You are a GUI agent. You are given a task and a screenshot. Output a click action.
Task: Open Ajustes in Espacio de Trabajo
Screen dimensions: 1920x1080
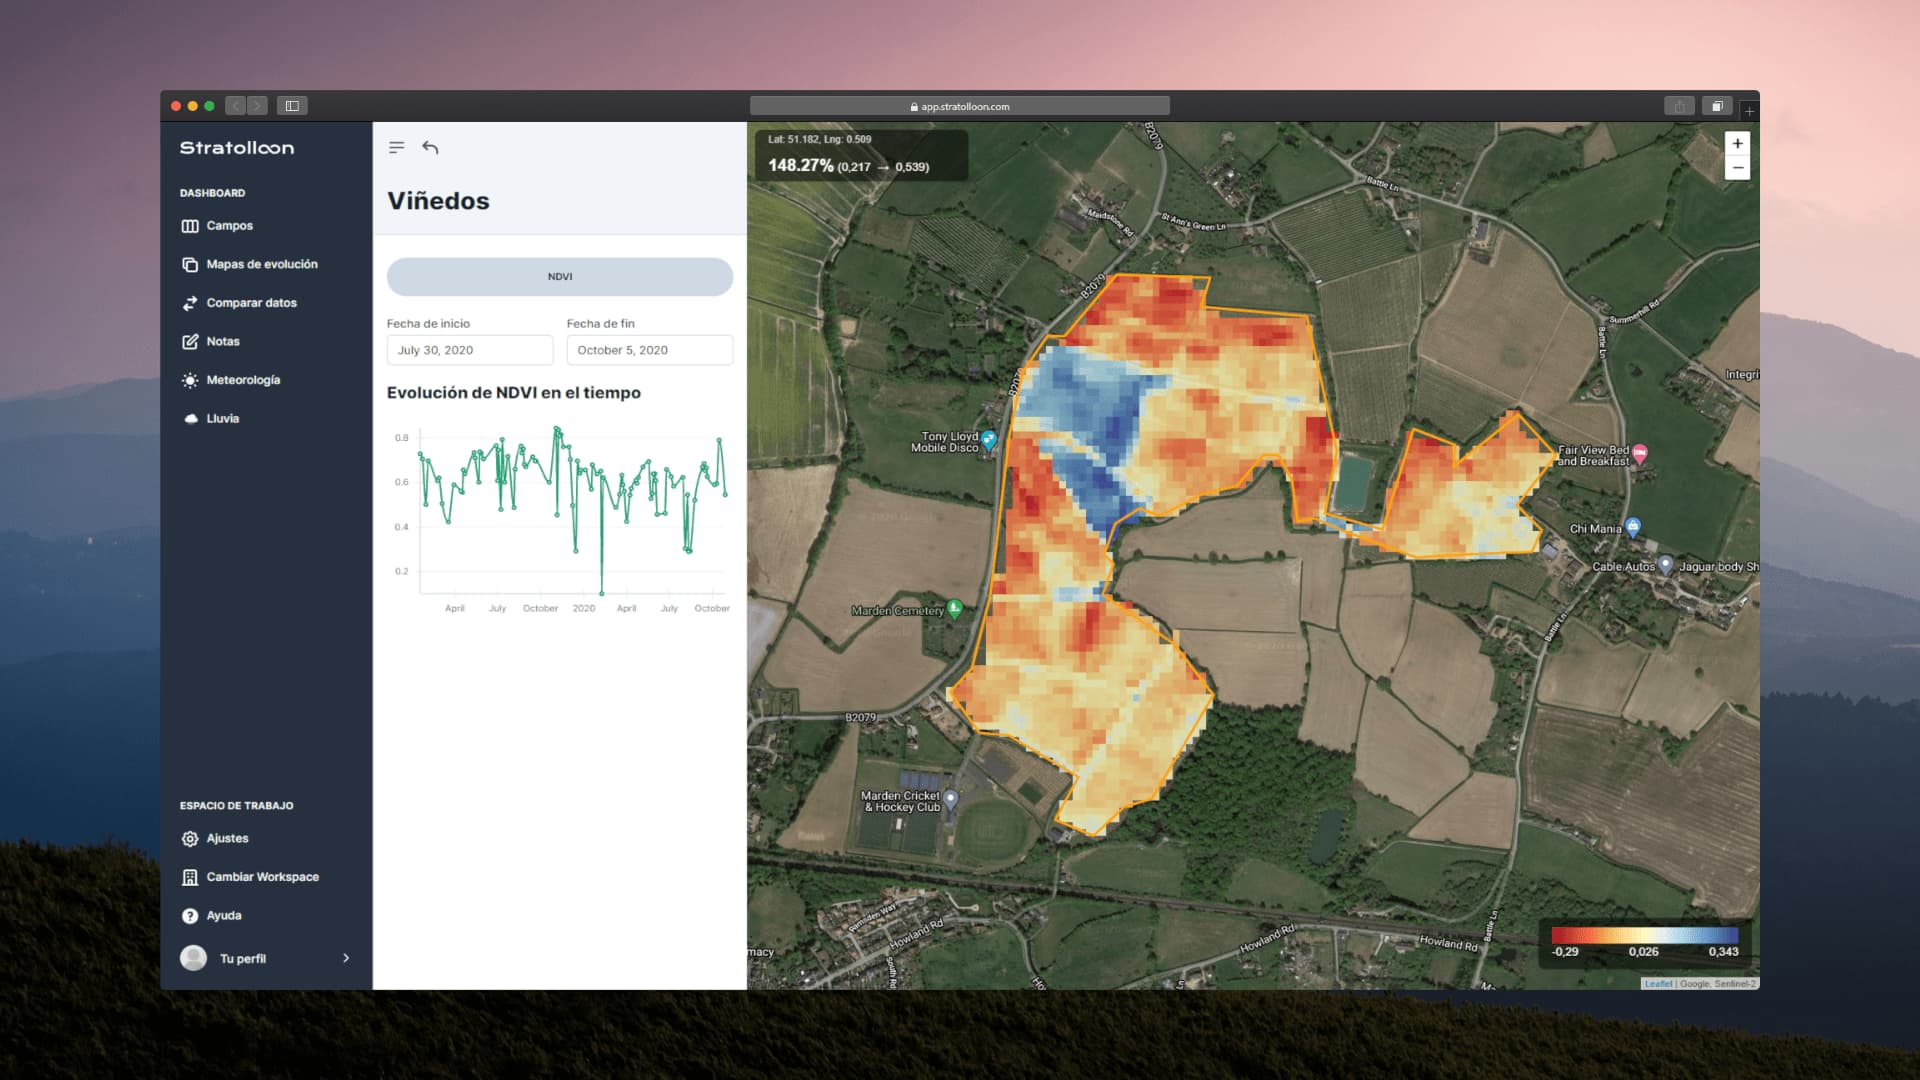(227, 838)
